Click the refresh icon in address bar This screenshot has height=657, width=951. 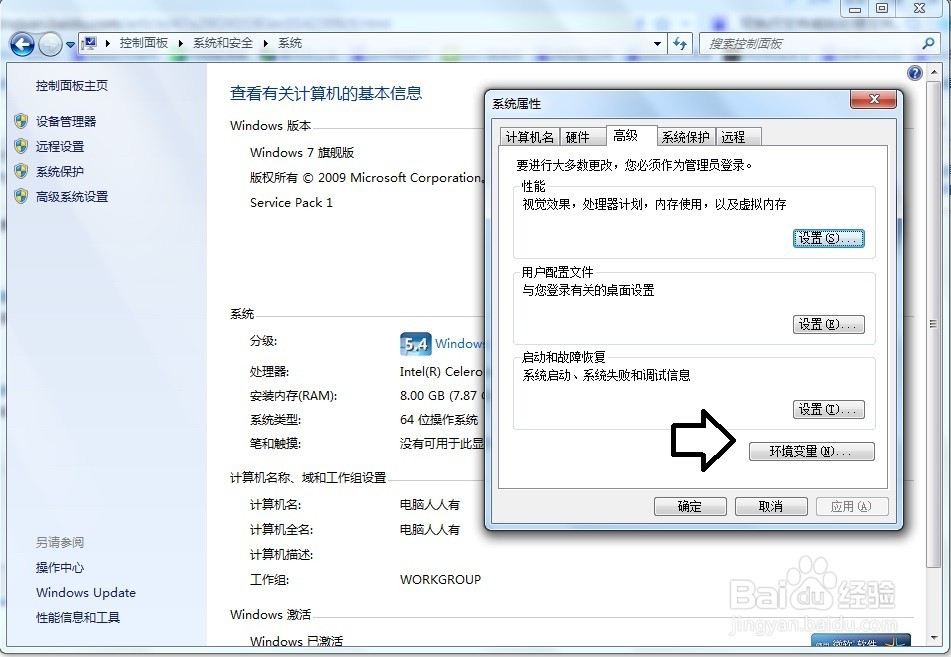click(680, 43)
